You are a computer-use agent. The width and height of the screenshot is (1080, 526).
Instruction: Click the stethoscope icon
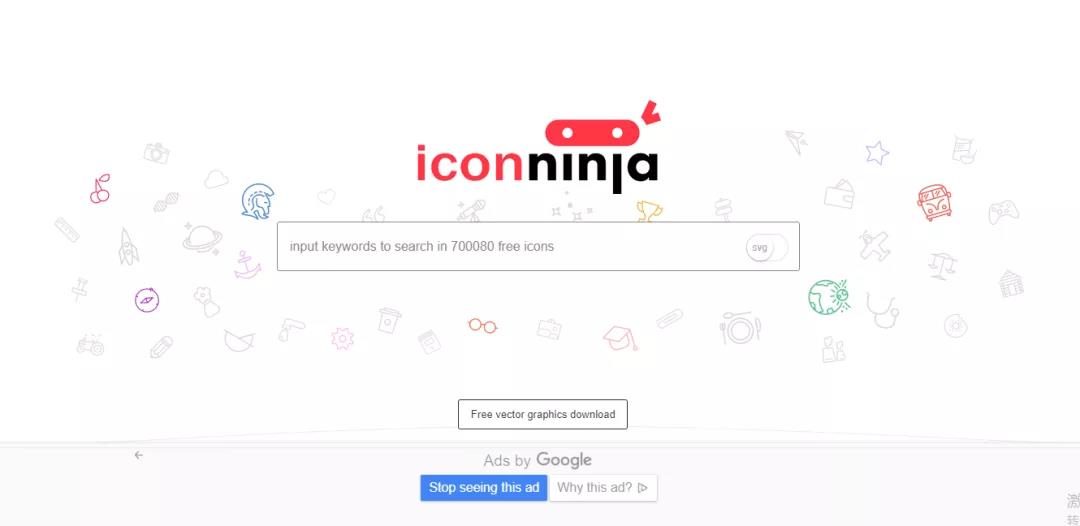pos(882,311)
